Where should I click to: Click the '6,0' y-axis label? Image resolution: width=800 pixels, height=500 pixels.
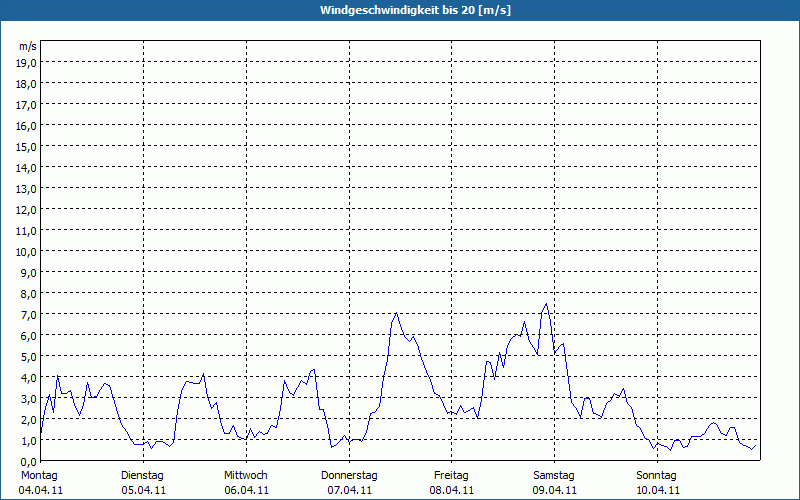coord(29,336)
